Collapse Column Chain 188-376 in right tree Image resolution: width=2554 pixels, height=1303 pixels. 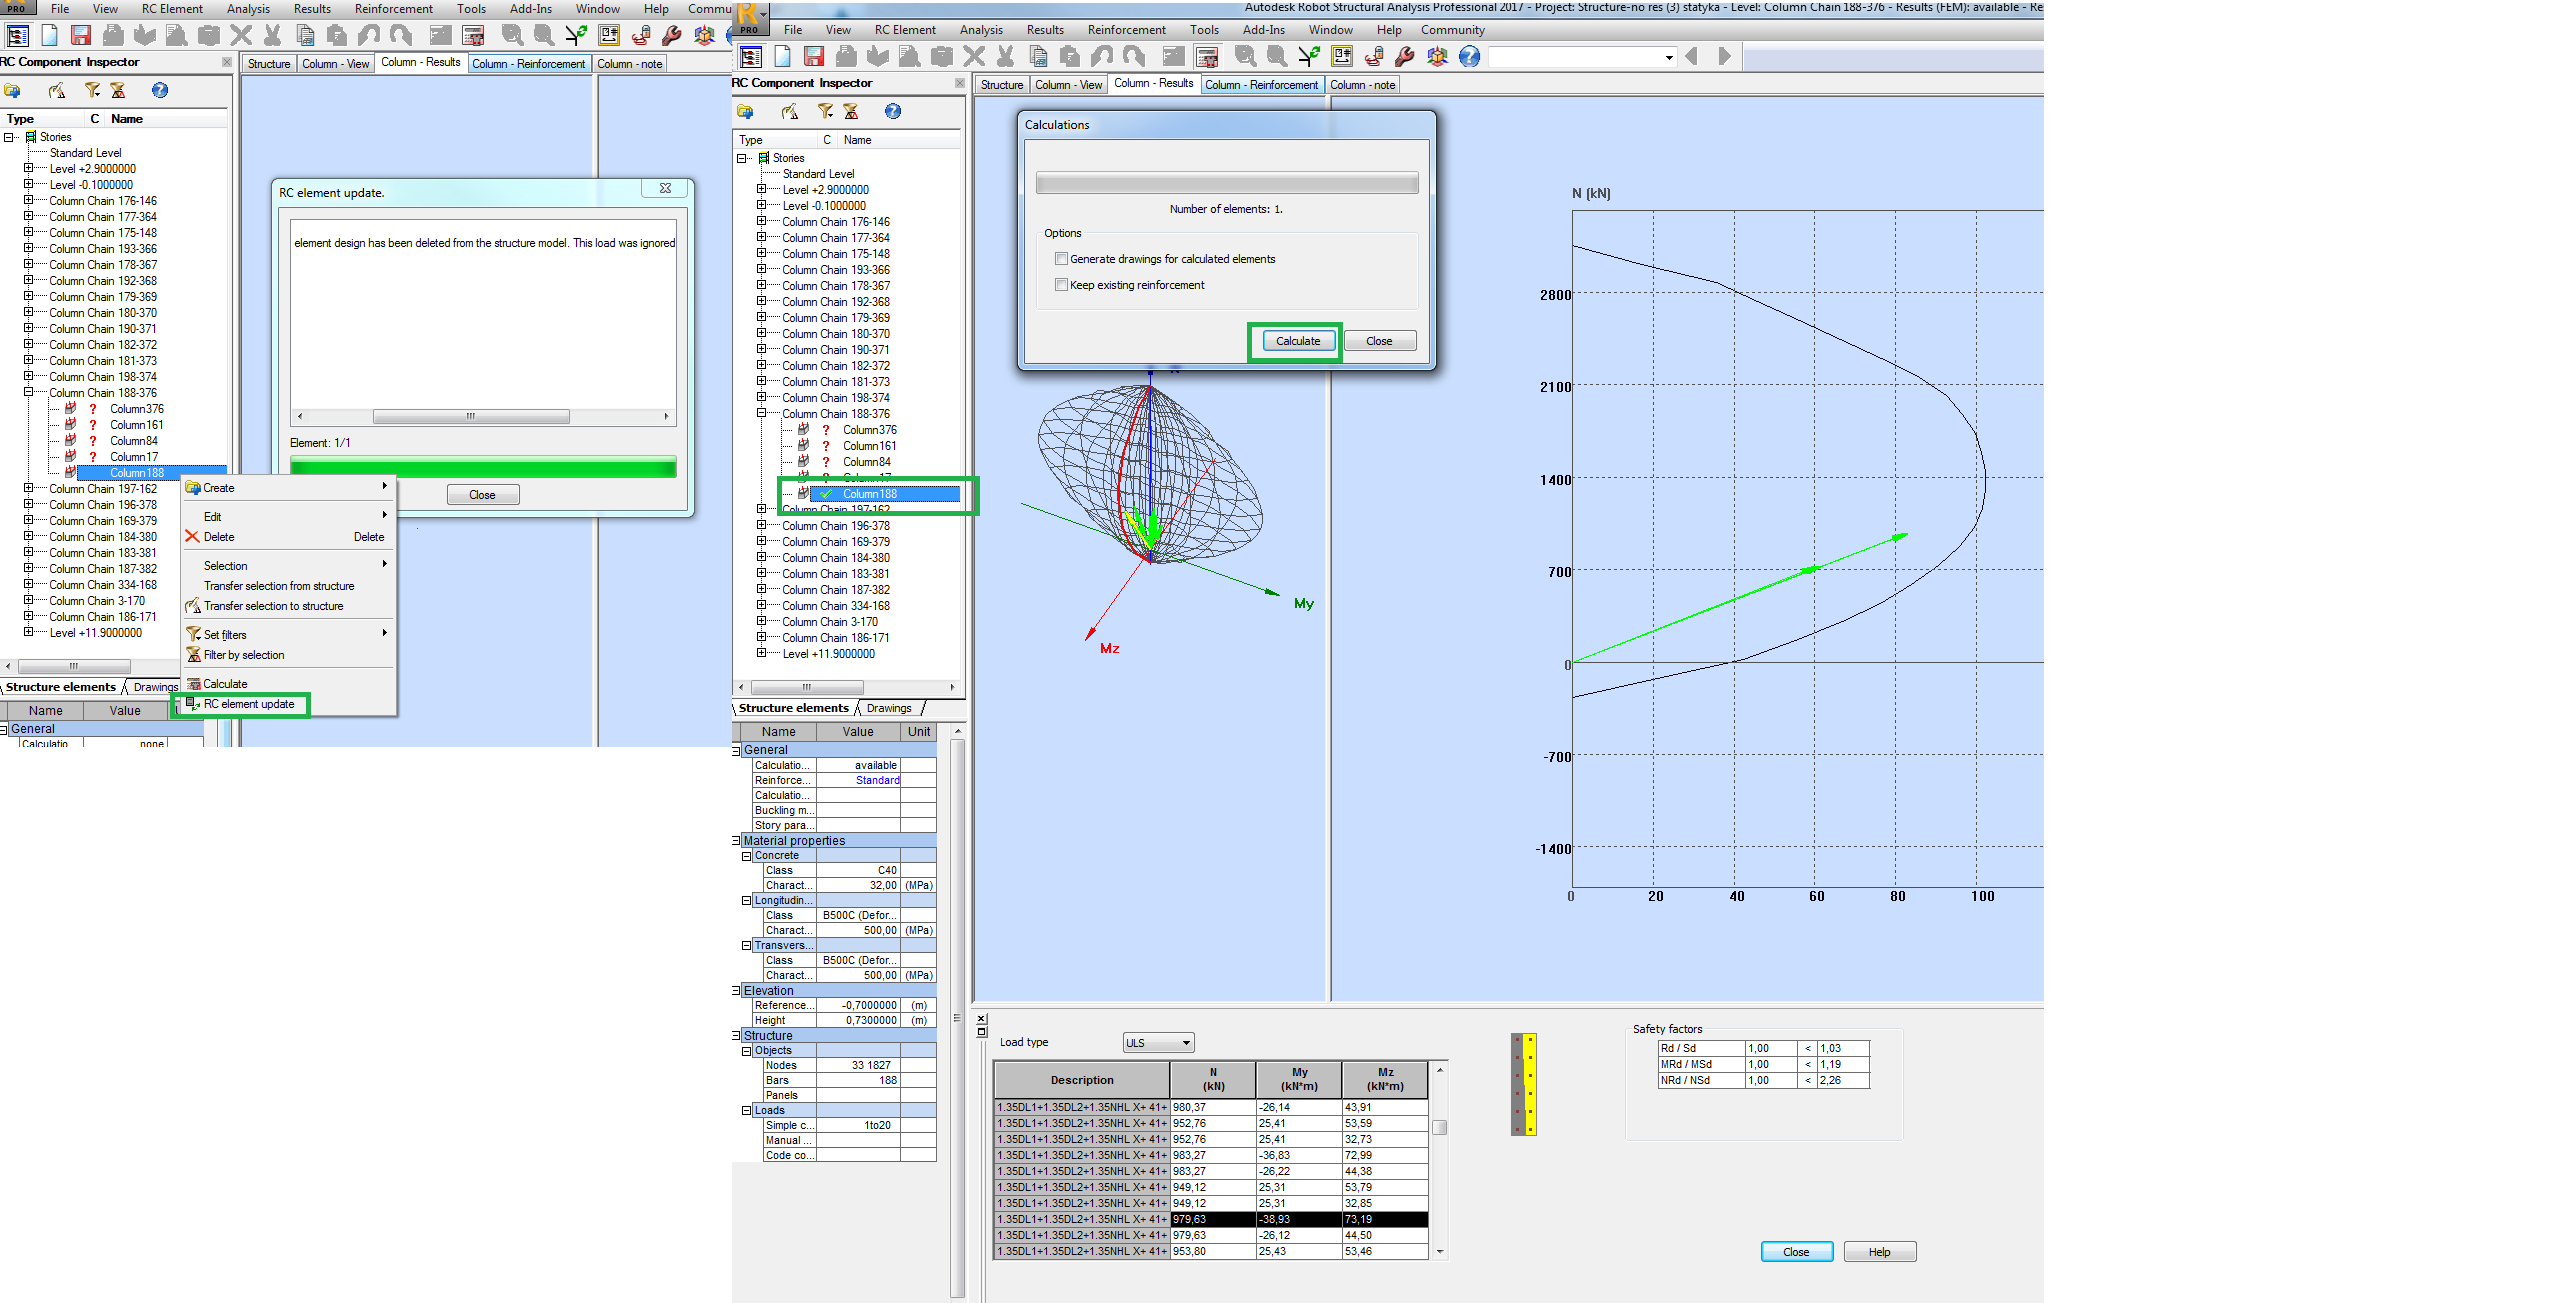tap(761, 413)
